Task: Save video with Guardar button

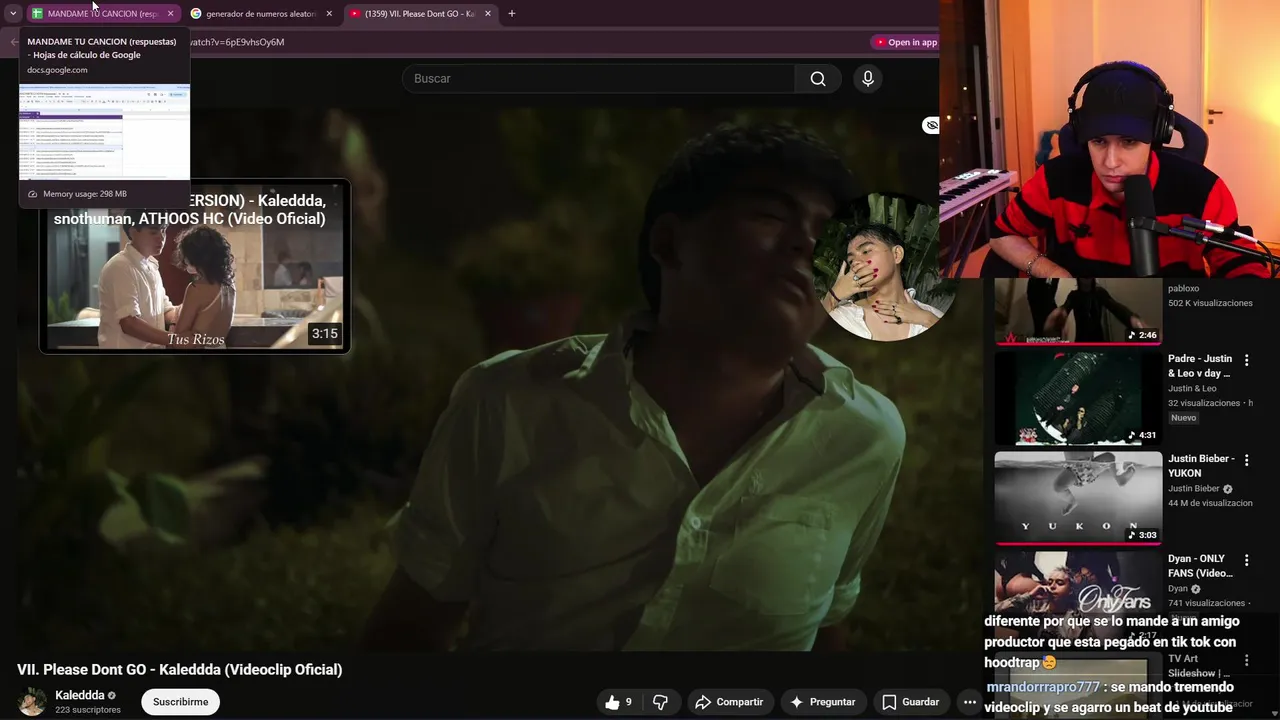Action: coord(910,702)
